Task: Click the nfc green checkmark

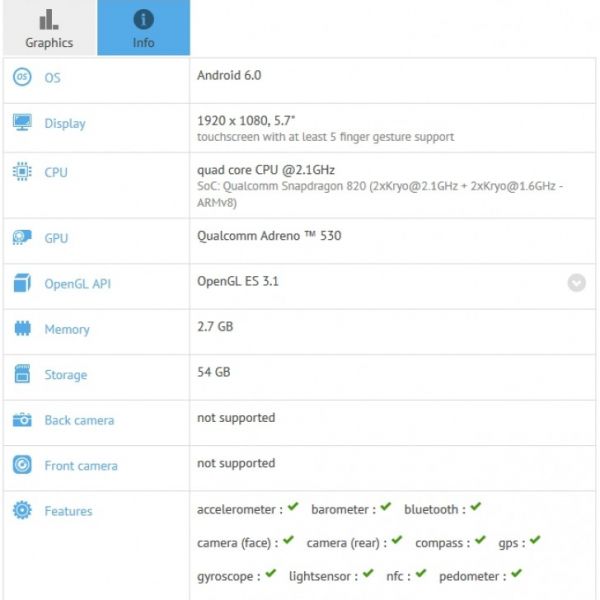Action: click(x=421, y=575)
